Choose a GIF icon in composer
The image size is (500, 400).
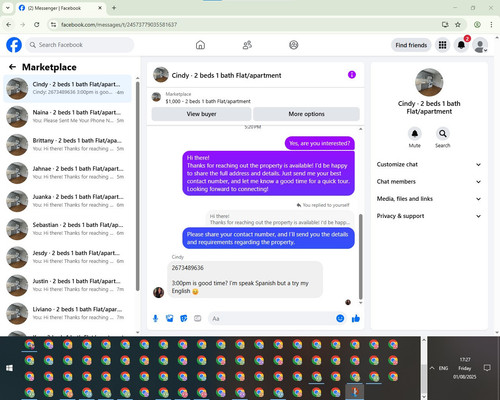(x=198, y=319)
